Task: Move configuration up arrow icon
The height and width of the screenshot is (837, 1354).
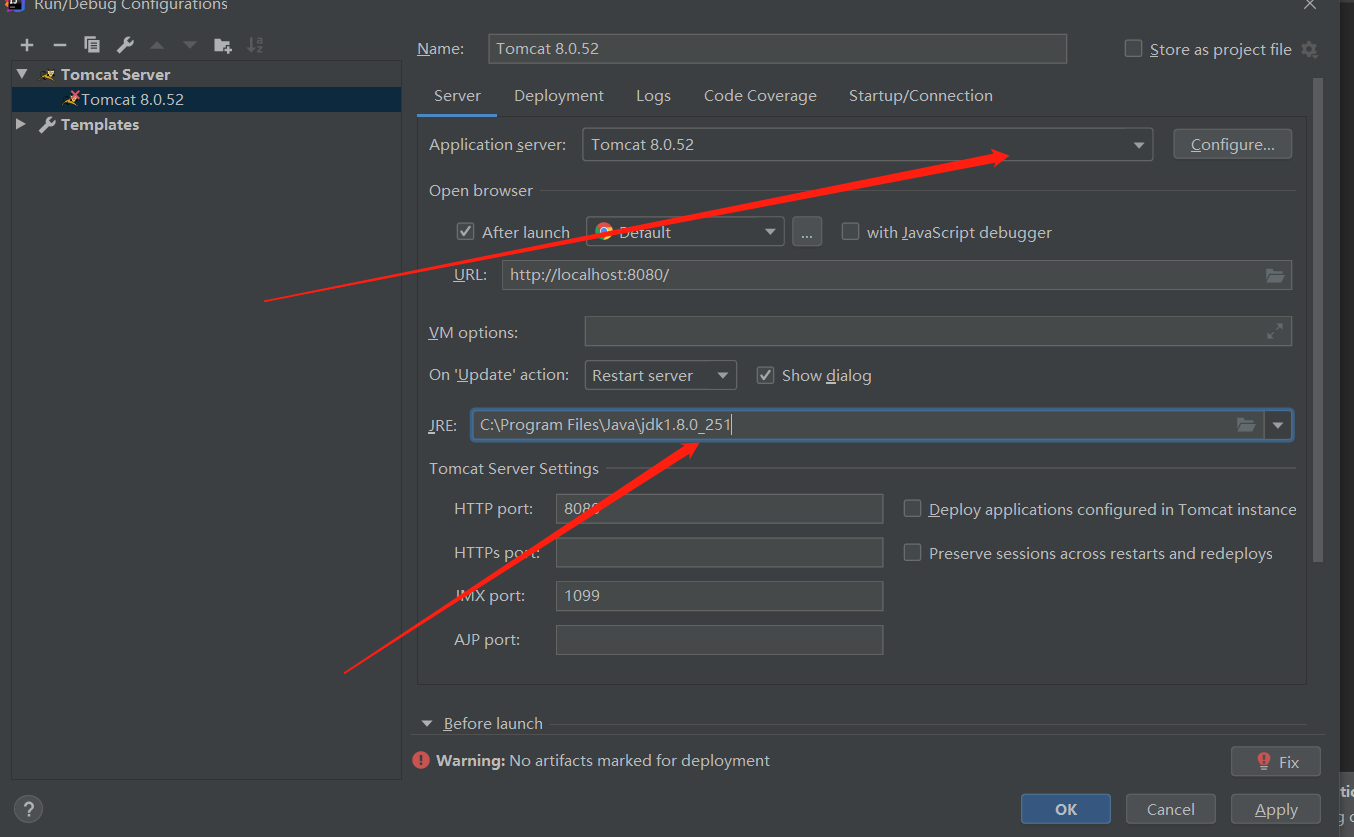Action: [x=157, y=45]
